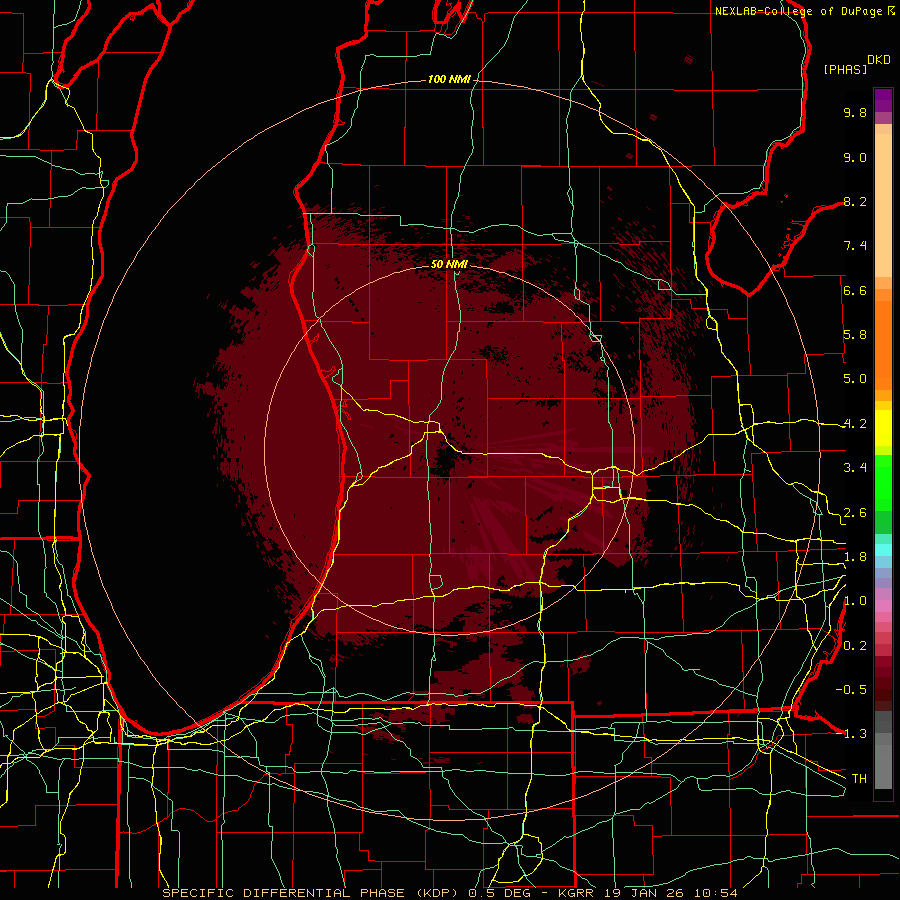Click the 9.8 scale value

(x=855, y=112)
